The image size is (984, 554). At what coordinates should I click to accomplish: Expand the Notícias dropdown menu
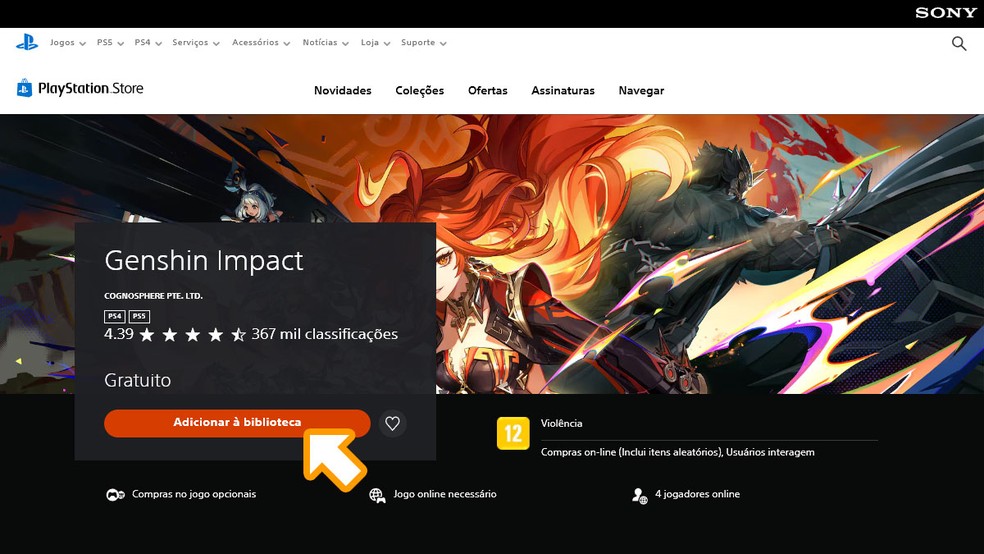pos(325,43)
